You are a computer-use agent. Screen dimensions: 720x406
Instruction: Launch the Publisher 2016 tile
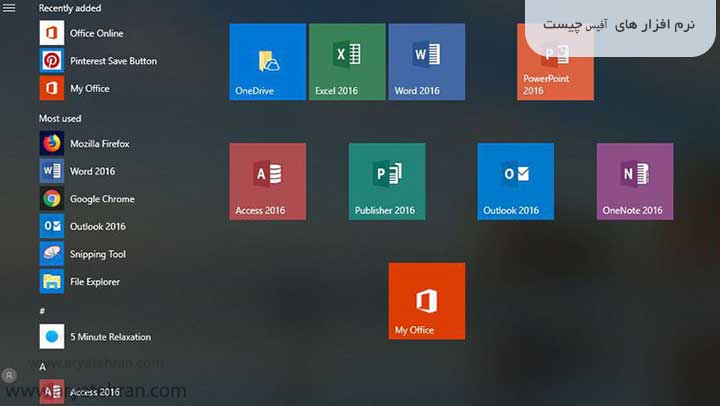tap(387, 181)
